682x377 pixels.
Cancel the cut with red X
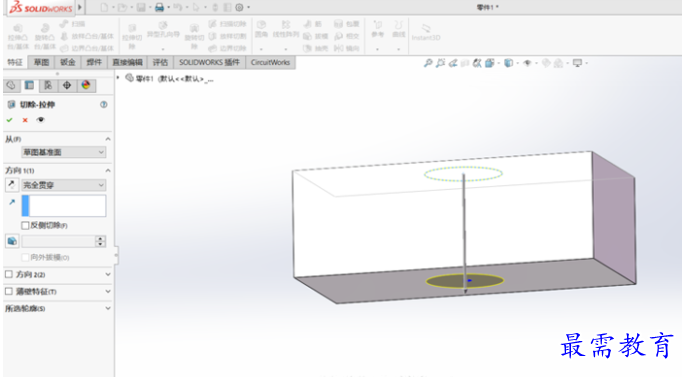point(25,120)
